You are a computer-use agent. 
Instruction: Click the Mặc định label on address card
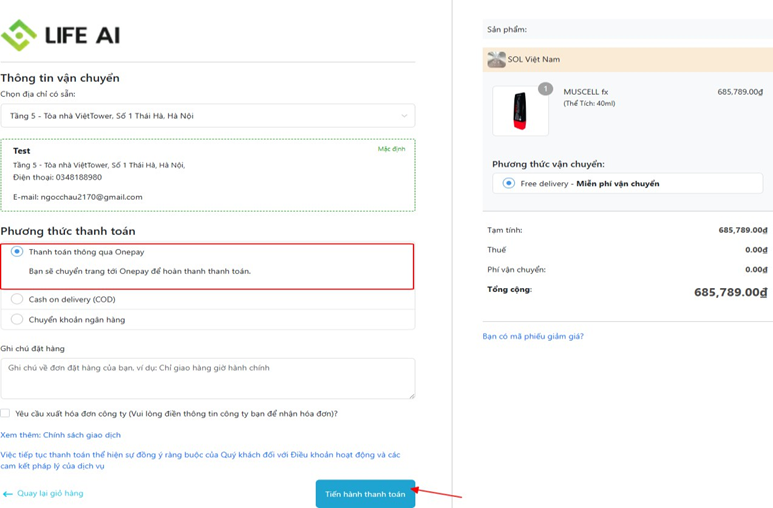click(391, 149)
